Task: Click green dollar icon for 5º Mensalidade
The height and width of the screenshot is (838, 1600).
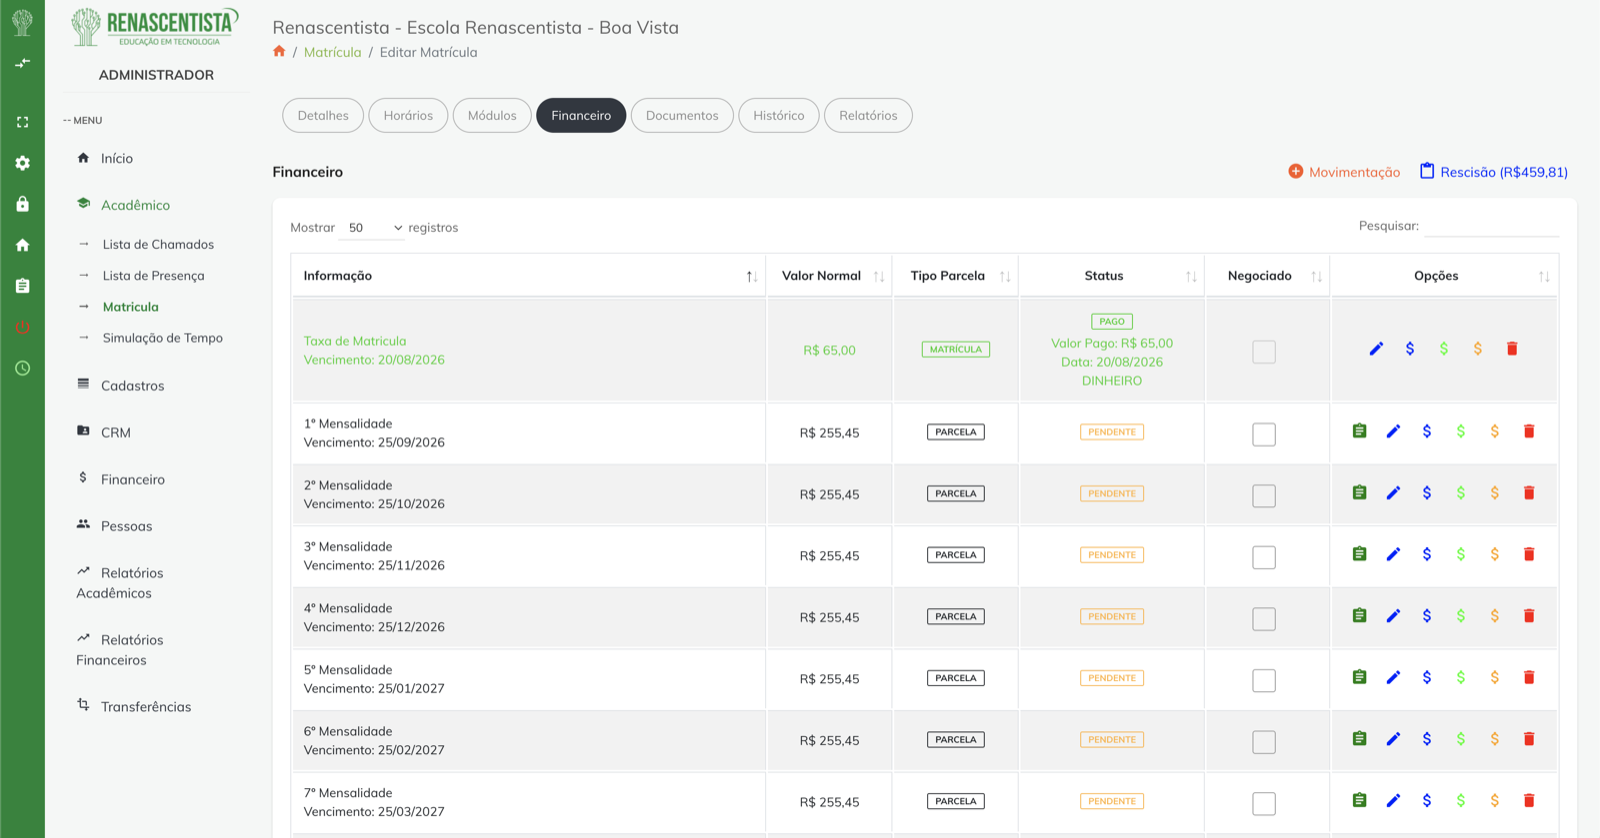Action: pos(1461,677)
